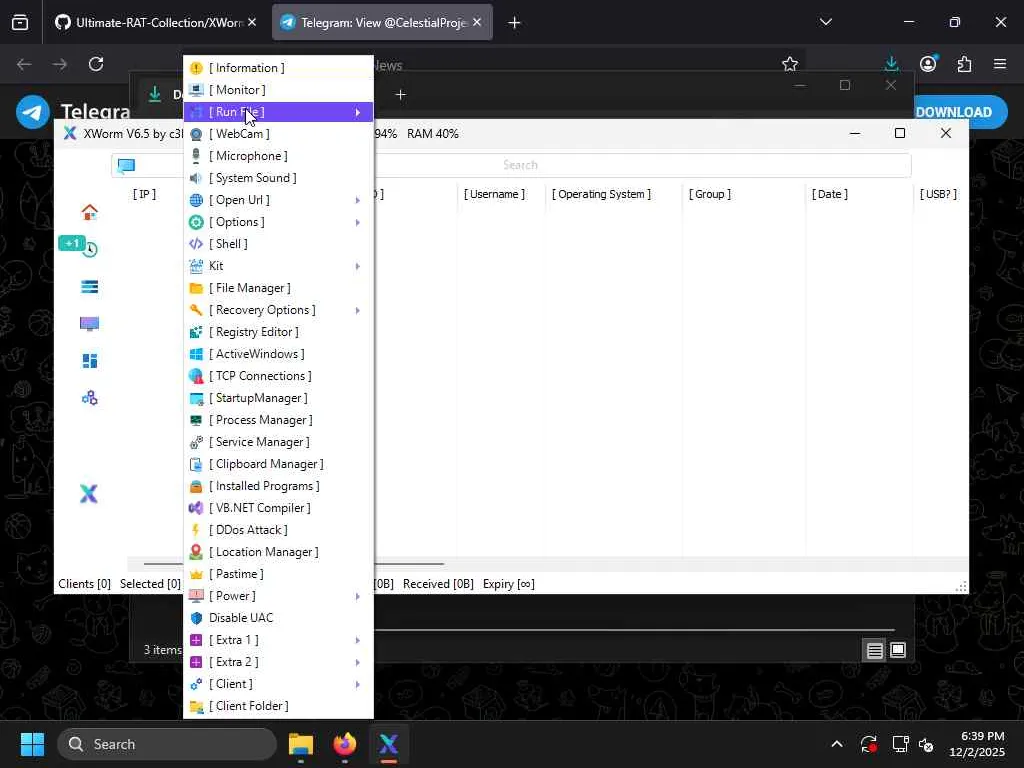Screen dimensions: 1024x768
Task: Open the Firefox account icon
Action: click(x=928, y=64)
